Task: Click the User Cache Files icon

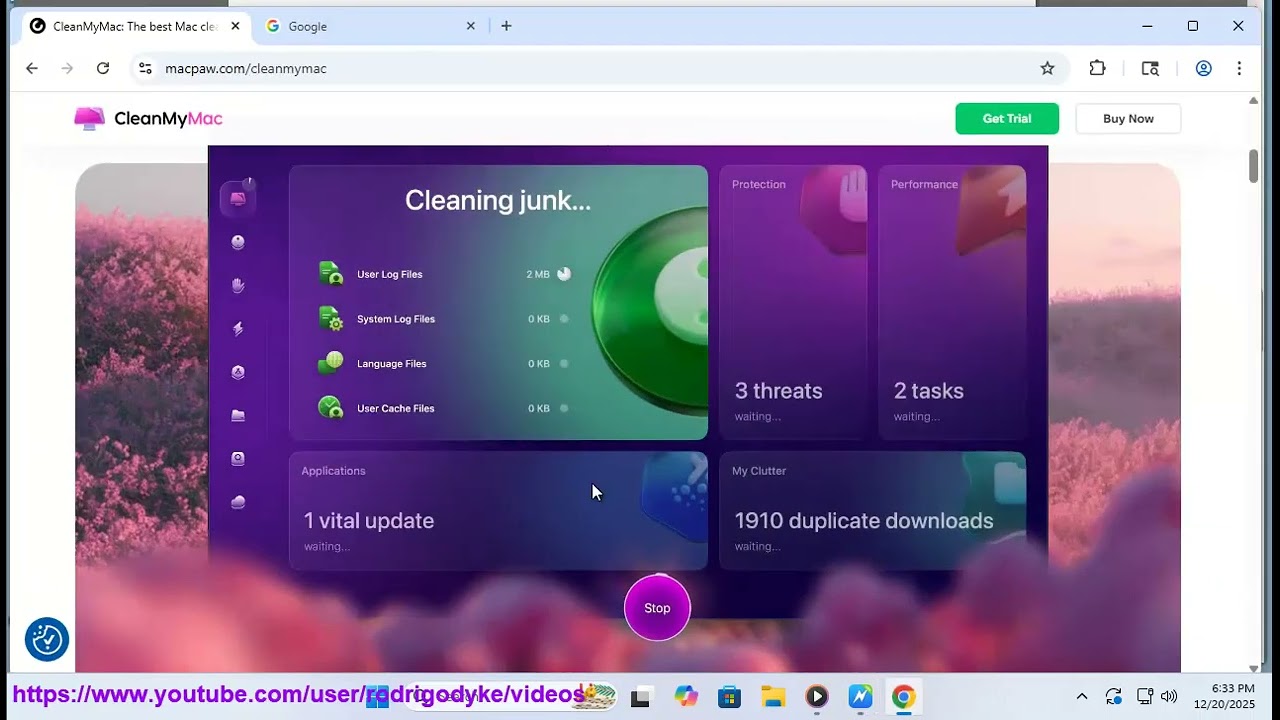Action: click(331, 407)
